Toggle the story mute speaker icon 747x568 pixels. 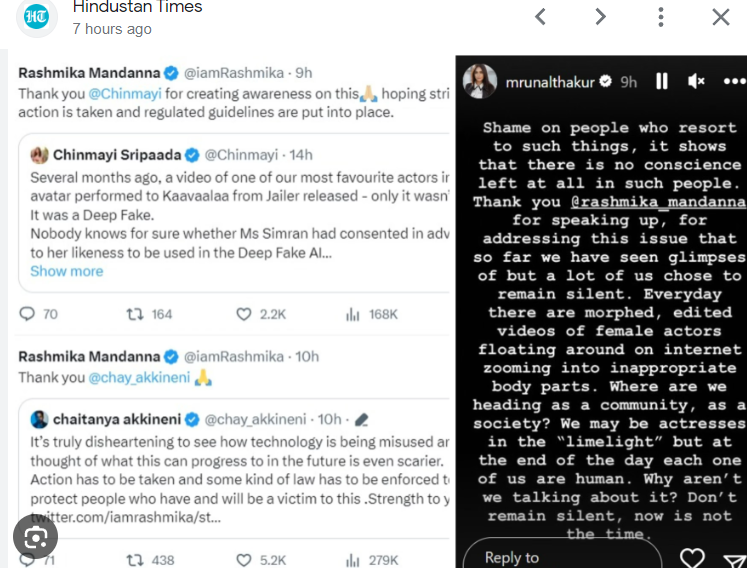pos(696,81)
